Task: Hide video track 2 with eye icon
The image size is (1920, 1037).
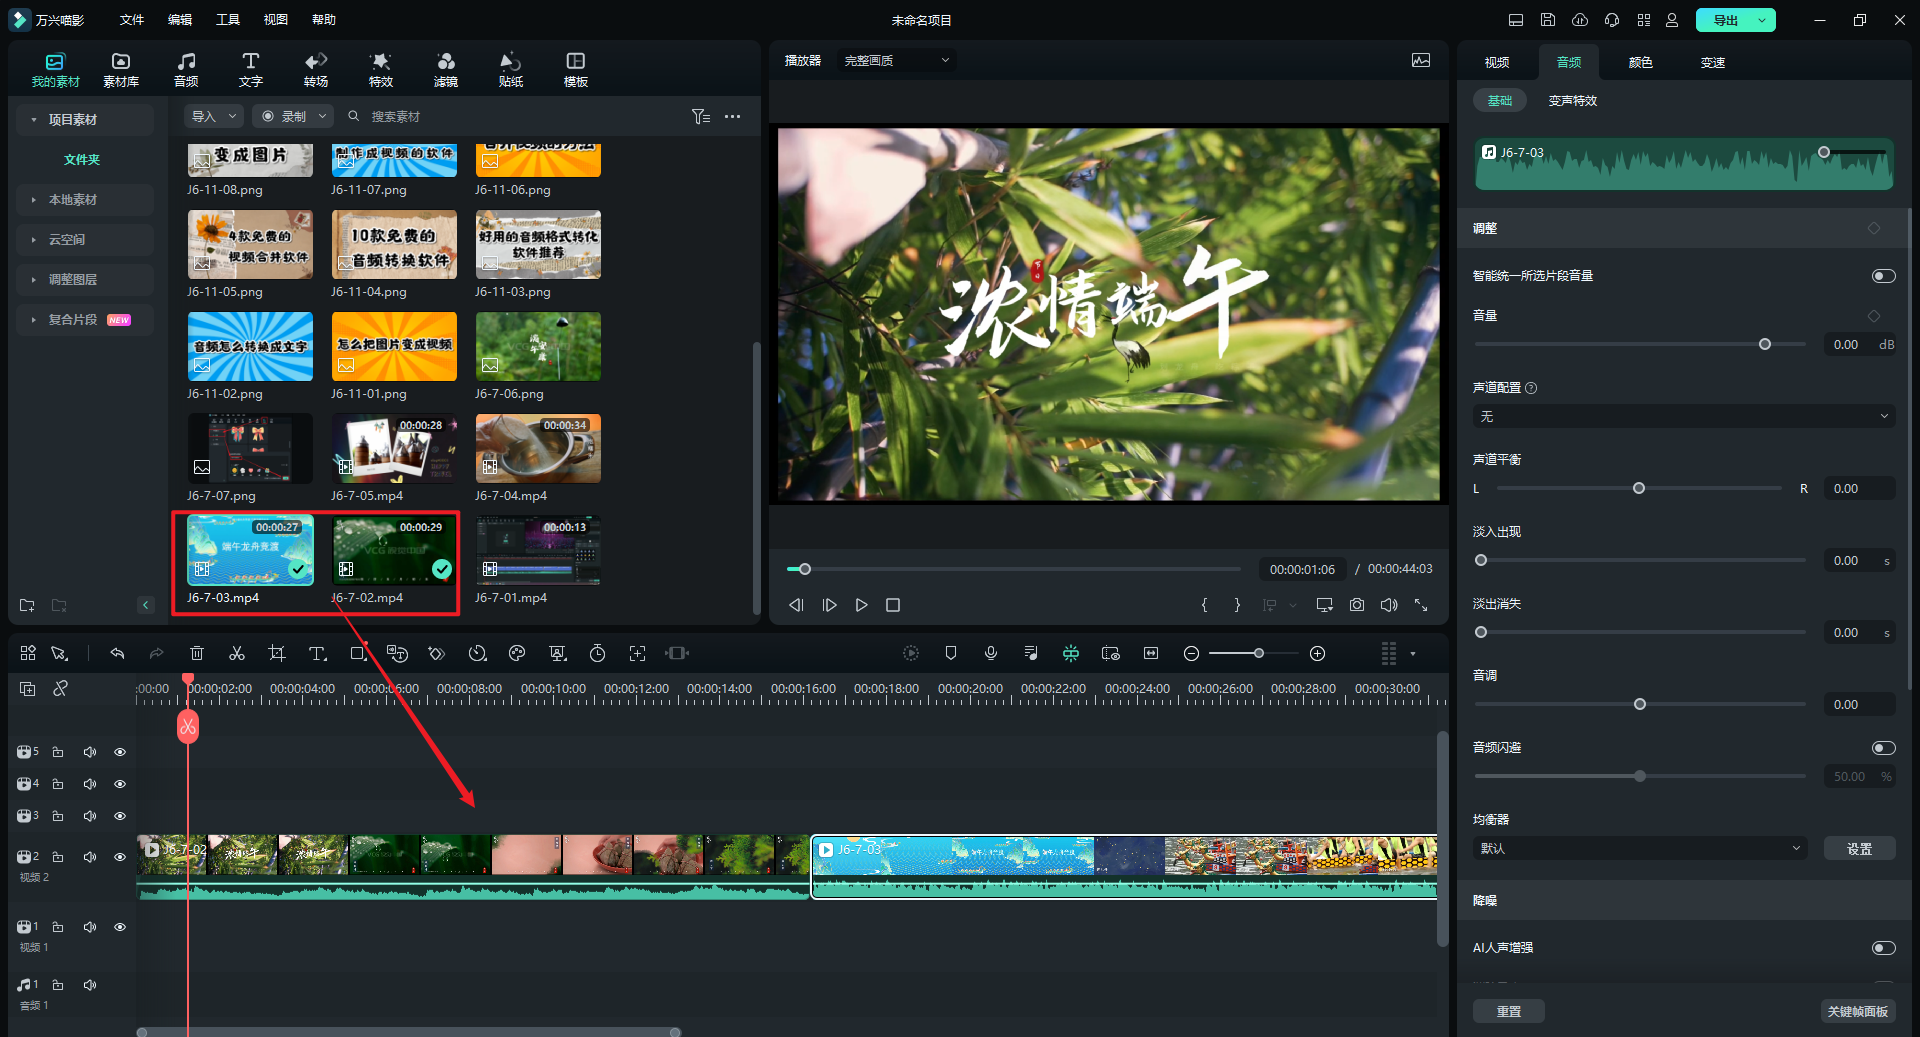Action: pos(120,857)
